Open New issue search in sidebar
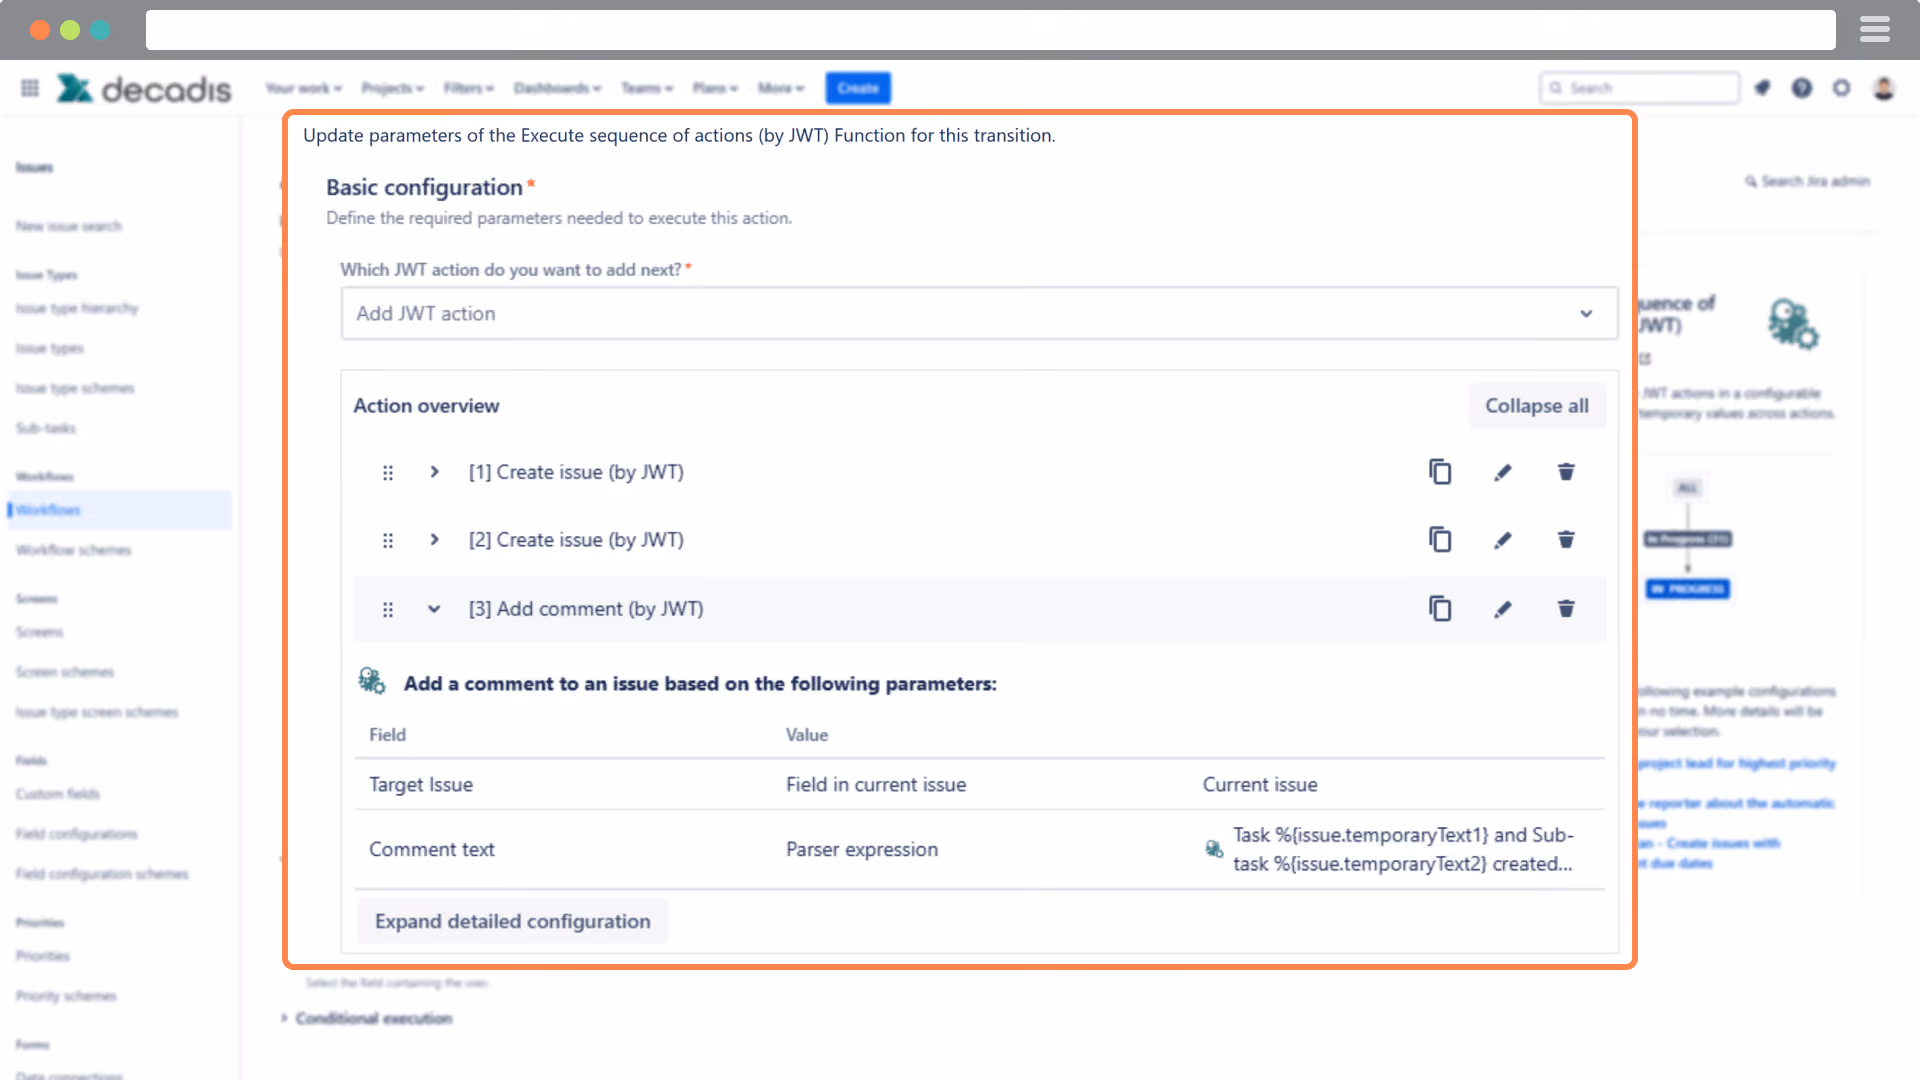This screenshot has width=1920, height=1080. (69, 226)
